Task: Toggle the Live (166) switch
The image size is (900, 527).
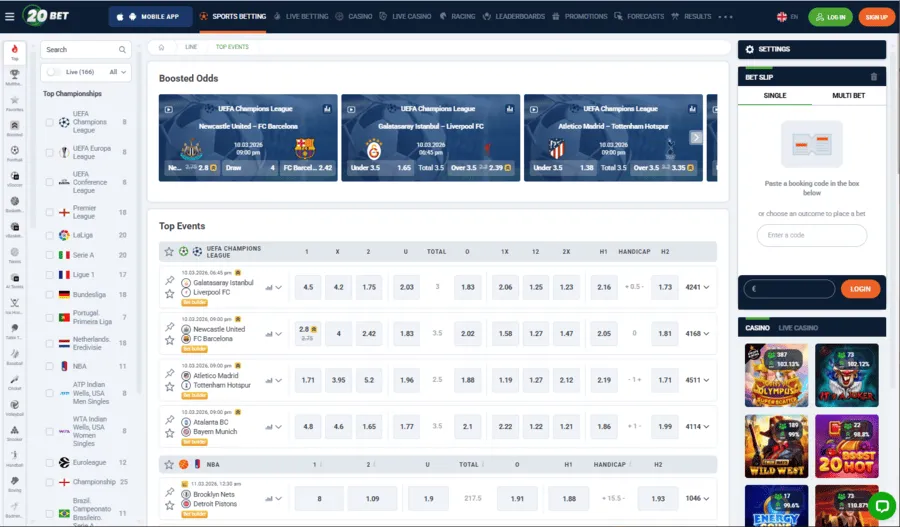Action: tap(53, 72)
